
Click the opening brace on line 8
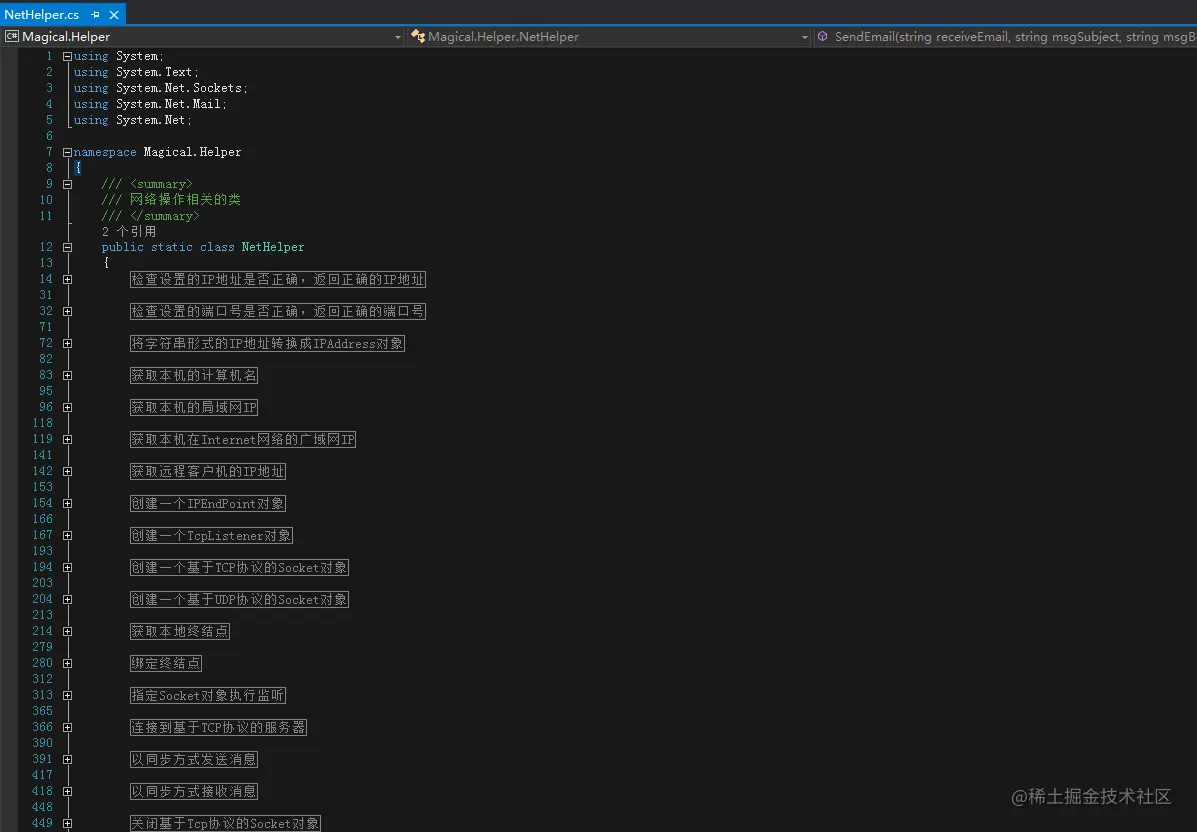78,168
